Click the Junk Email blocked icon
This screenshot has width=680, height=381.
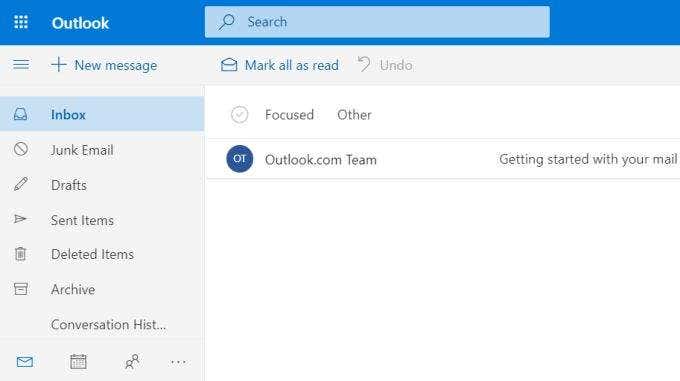[20, 149]
